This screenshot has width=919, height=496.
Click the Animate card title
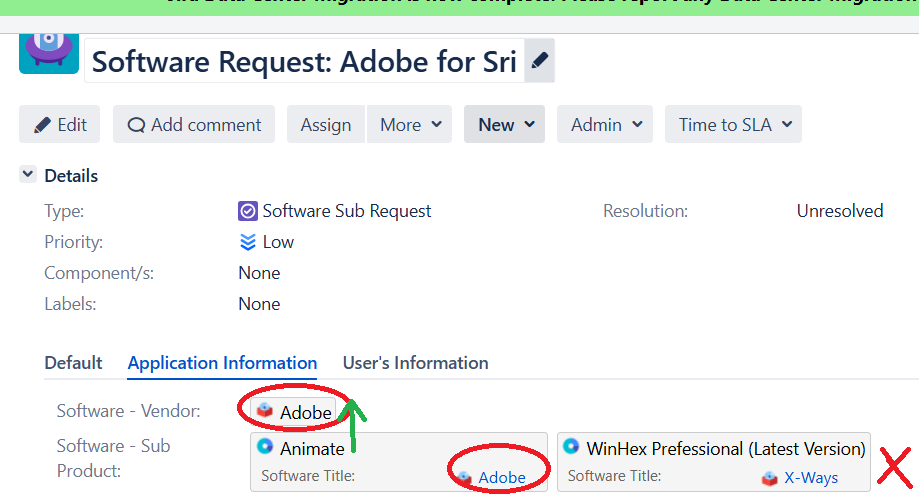pyautogui.click(x=312, y=449)
